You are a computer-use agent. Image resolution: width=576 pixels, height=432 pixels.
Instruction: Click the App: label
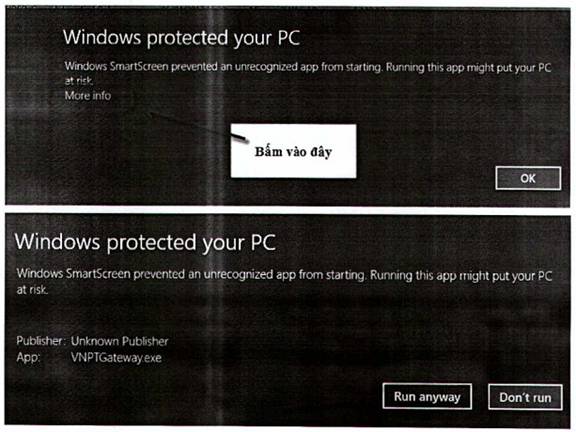pos(28,357)
